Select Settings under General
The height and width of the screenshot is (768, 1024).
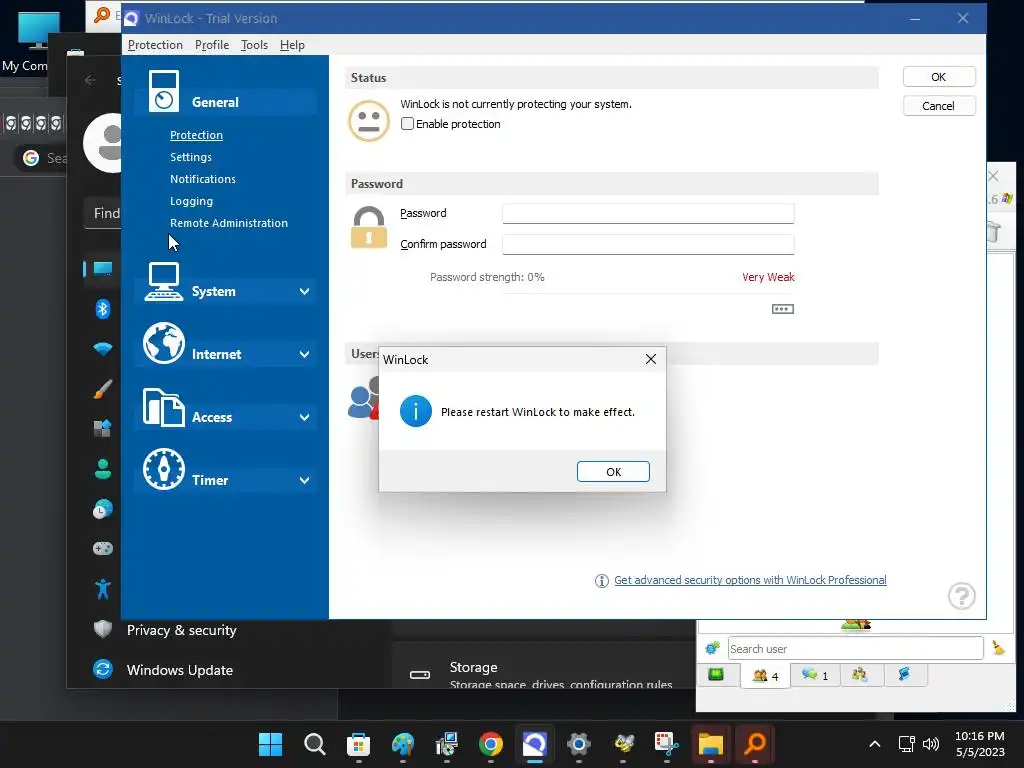191,157
